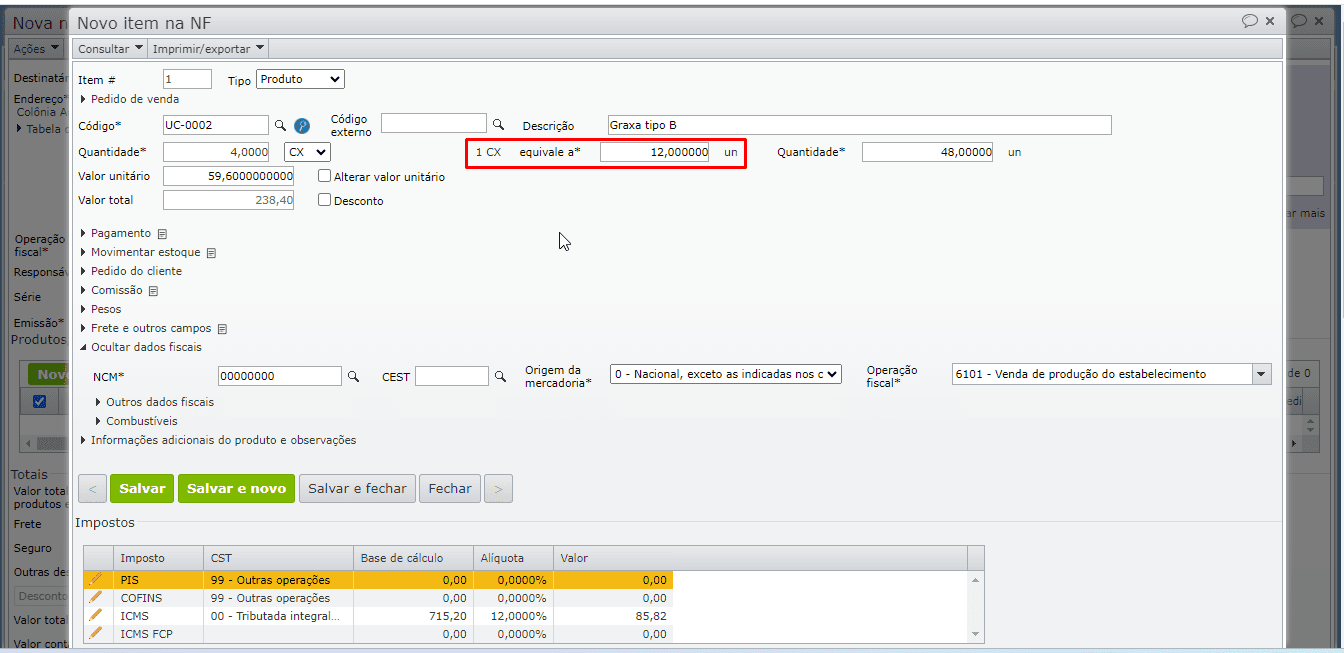The width and height of the screenshot is (1344, 653).
Task: Open the Imprimir/exportar menu
Action: click(208, 48)
